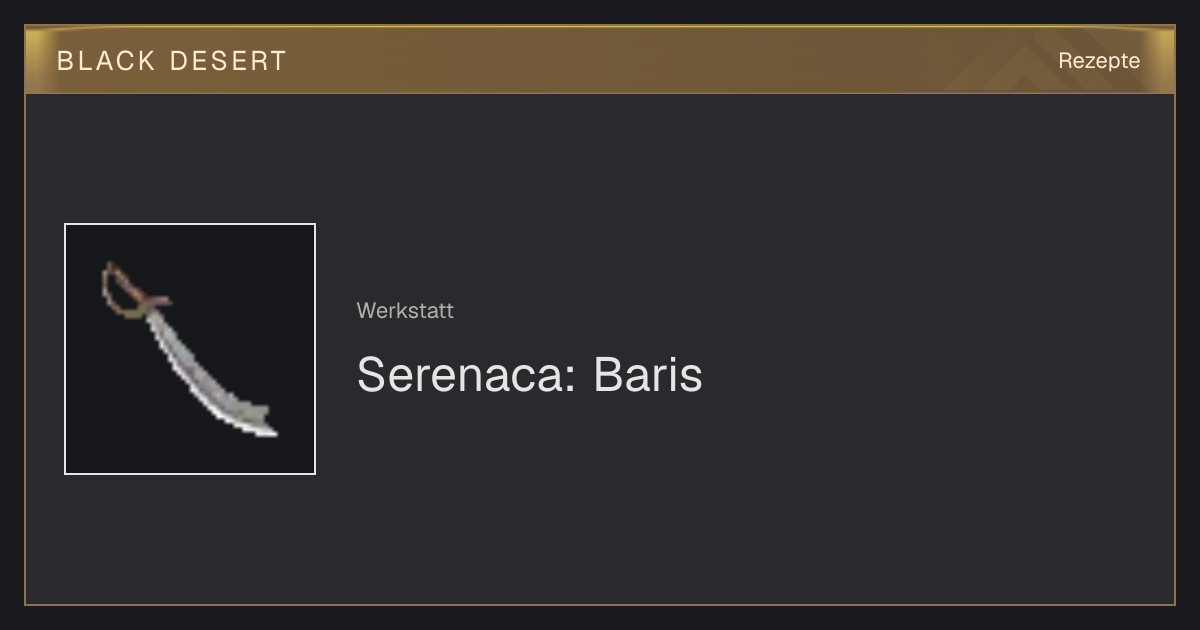The width and height of the screenshot is (1200, 630).
Task: Click the gold bottom border of the card
Action: point(600,605)
